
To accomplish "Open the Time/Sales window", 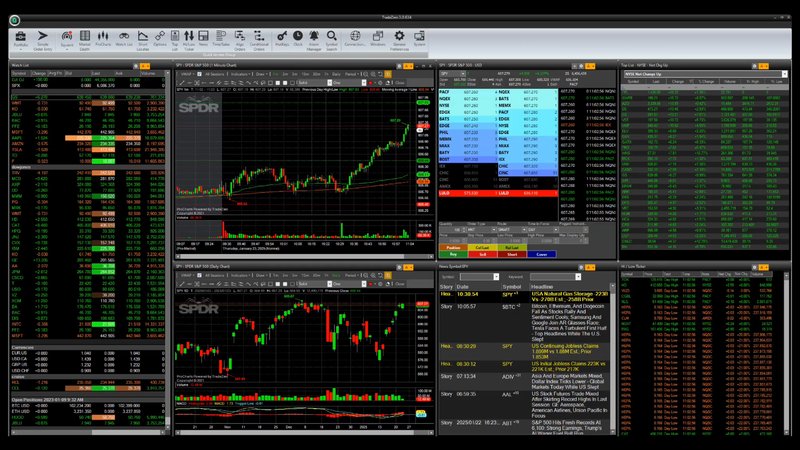I will [221, 40].
